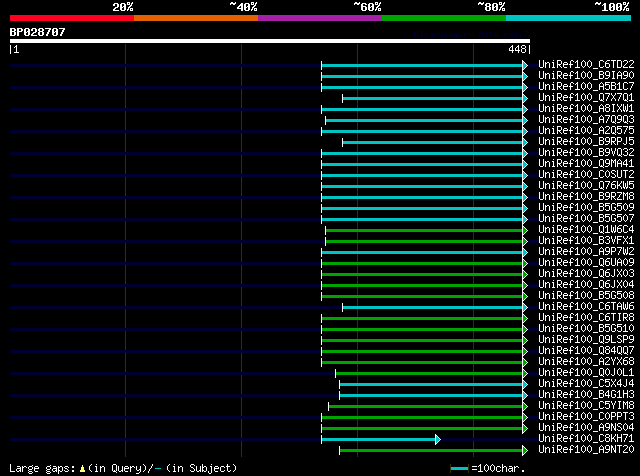
Task: Select the UniRef100_B5G510 label
Action: pos(586,329)
